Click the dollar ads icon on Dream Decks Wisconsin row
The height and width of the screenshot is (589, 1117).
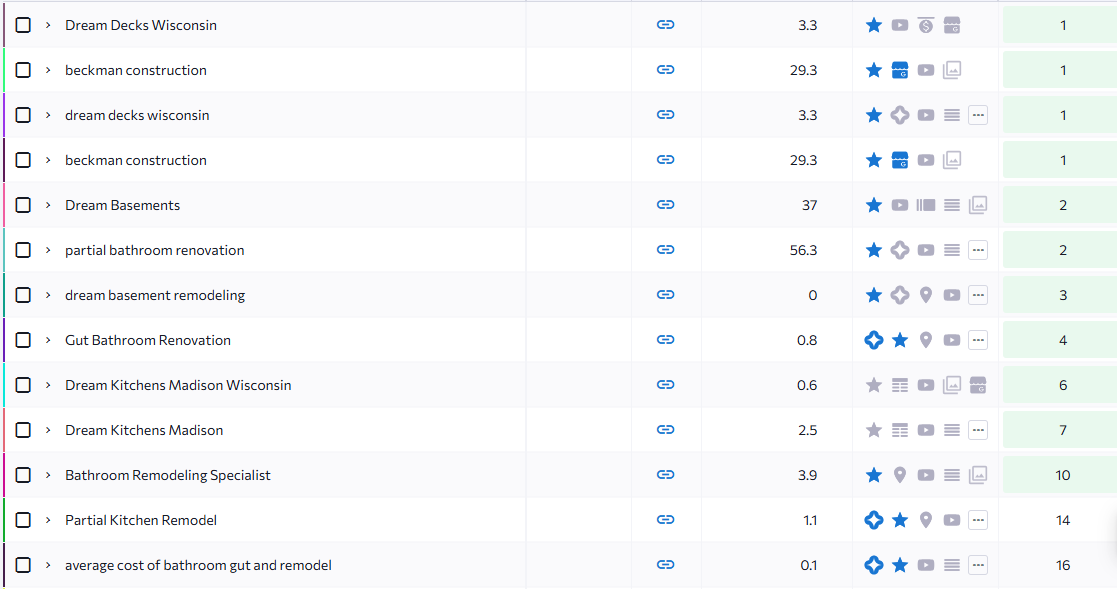click(x=926, y=25)
